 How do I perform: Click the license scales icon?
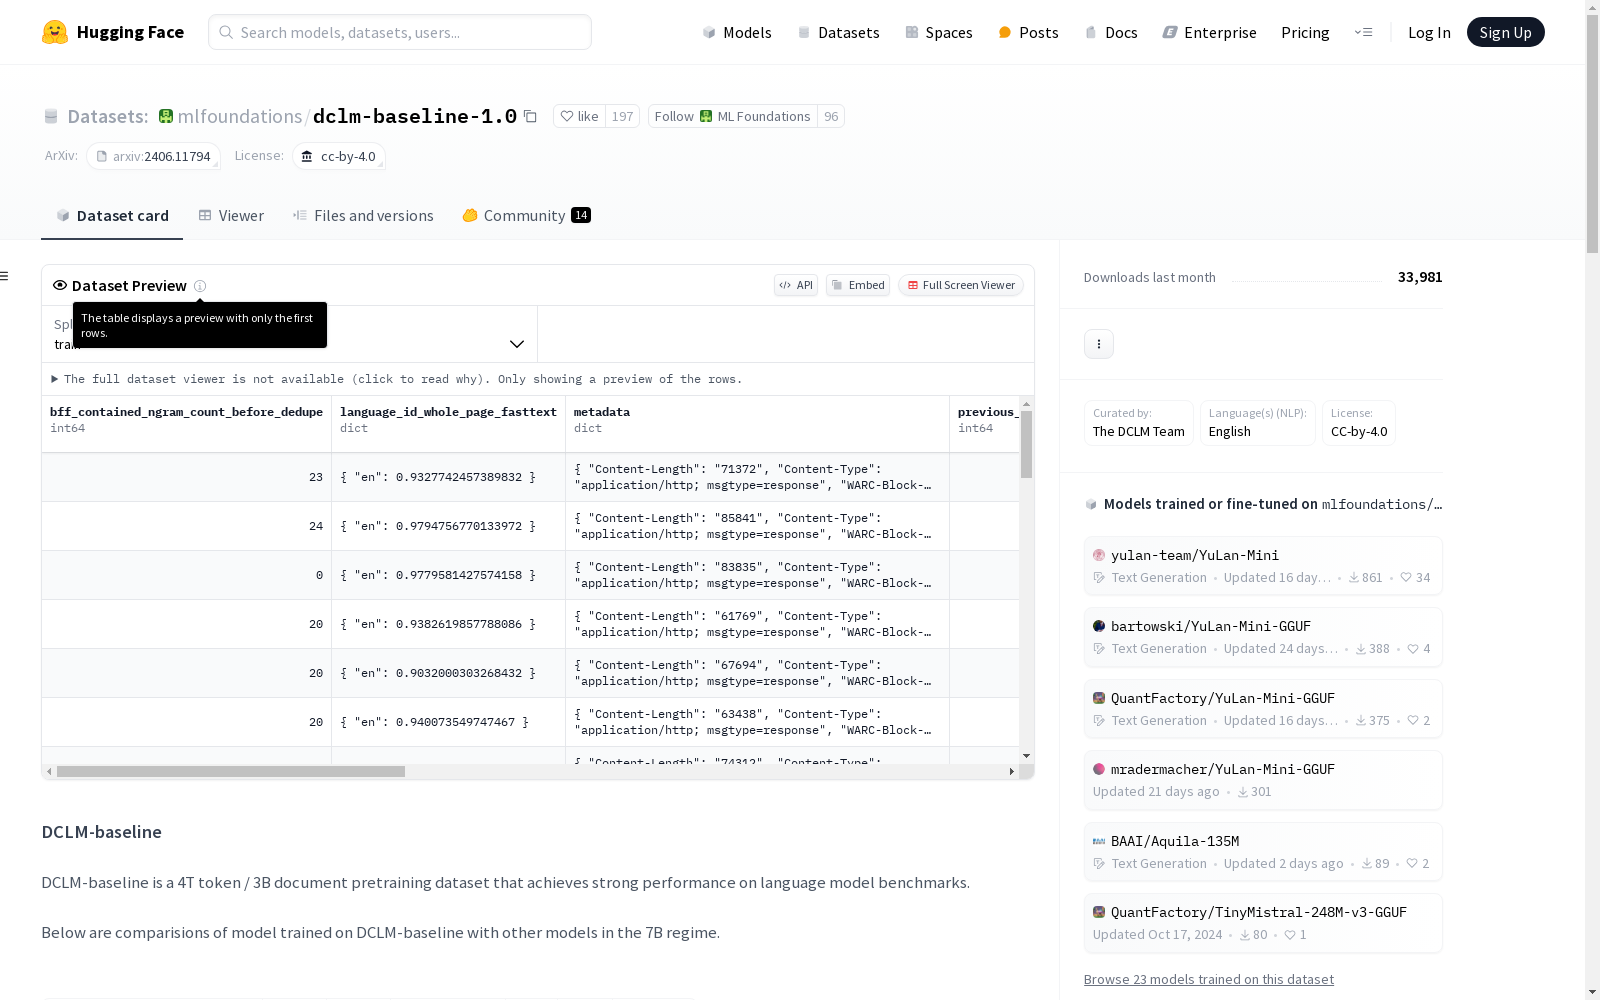[x=307, y=156]
